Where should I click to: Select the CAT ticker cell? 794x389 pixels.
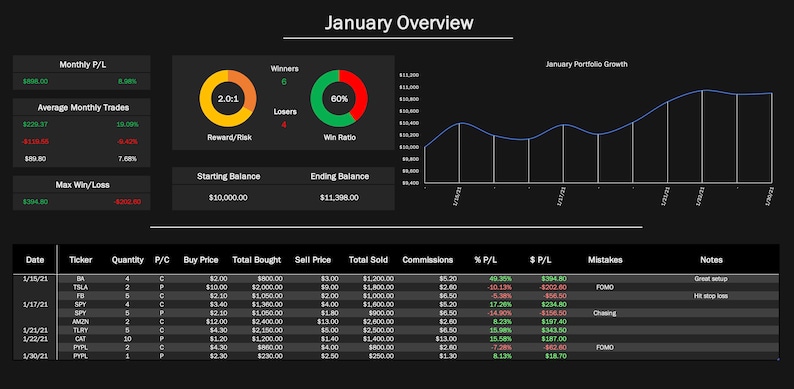(81, 339)
